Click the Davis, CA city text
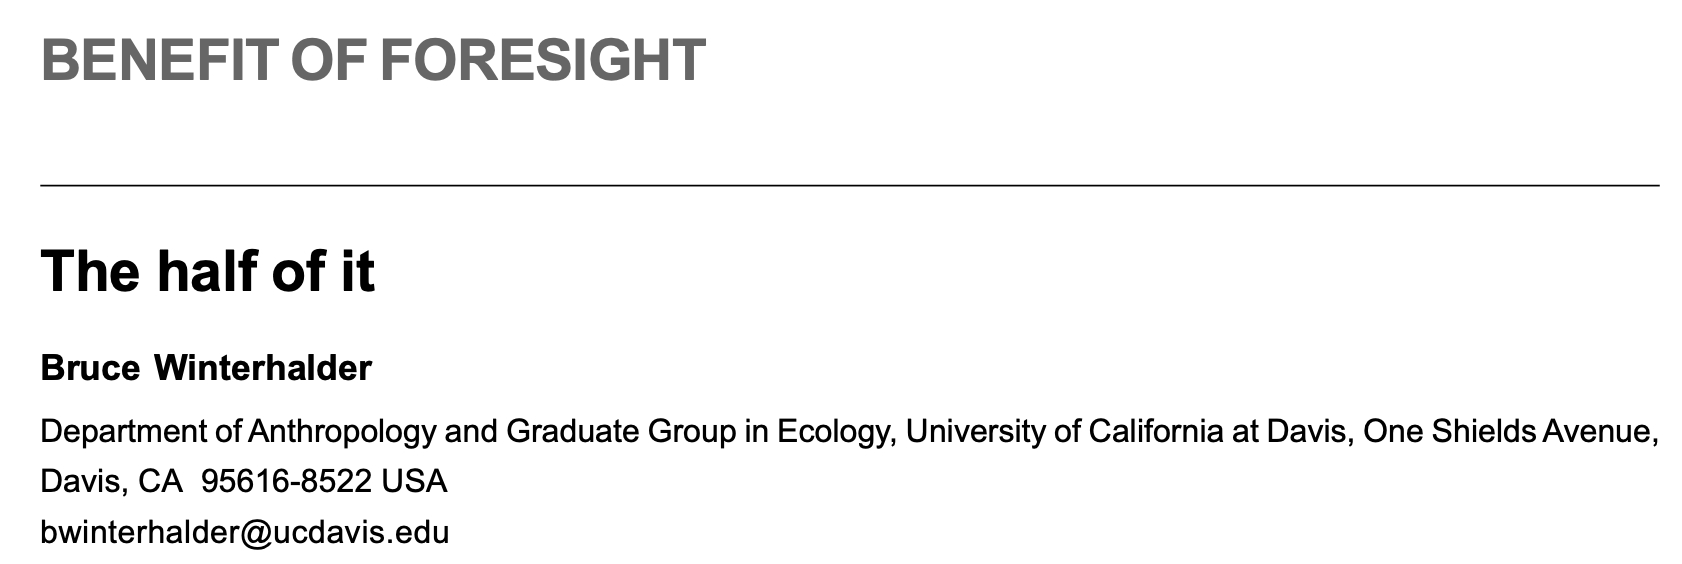The width and height of the screenshot is (1682, 564). [111, 482]
